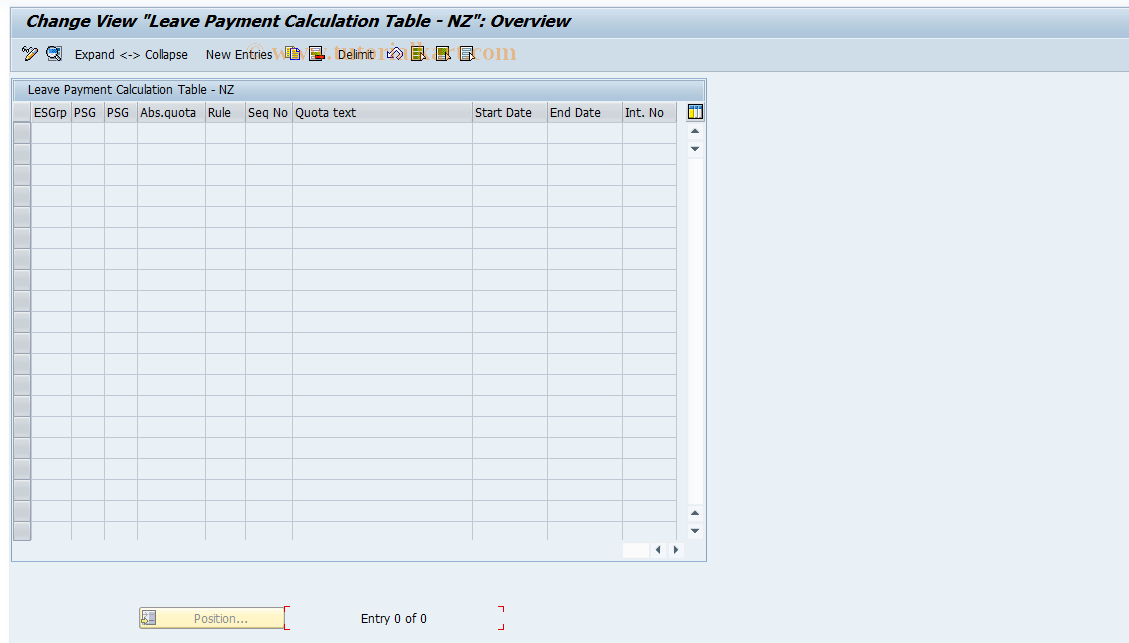1129x643 pixels.
Task: Click scroll up arrow at top of table scrollbar
Action: tap(695, 131)
